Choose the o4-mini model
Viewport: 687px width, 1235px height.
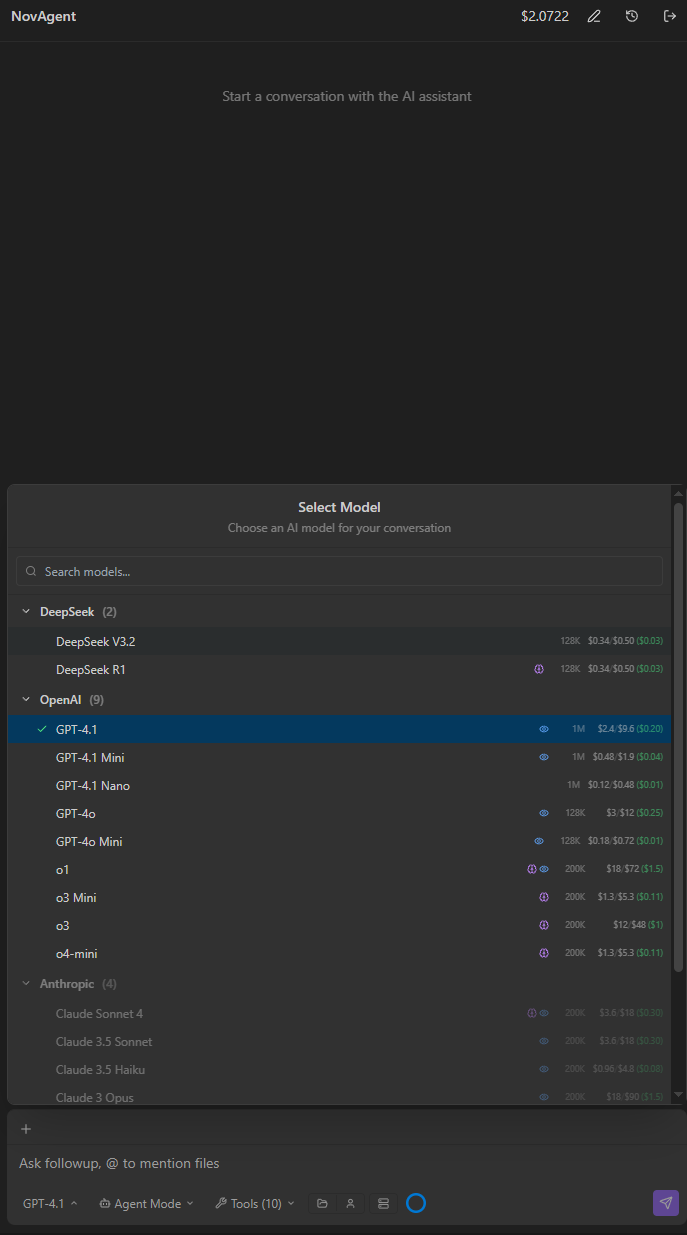pos(340,953)
